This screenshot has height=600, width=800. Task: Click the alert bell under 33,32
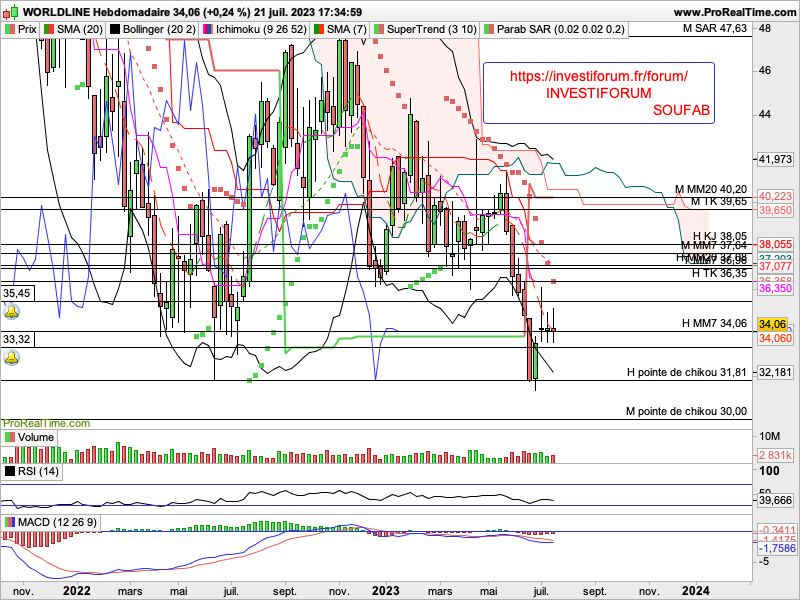(12, 358)
